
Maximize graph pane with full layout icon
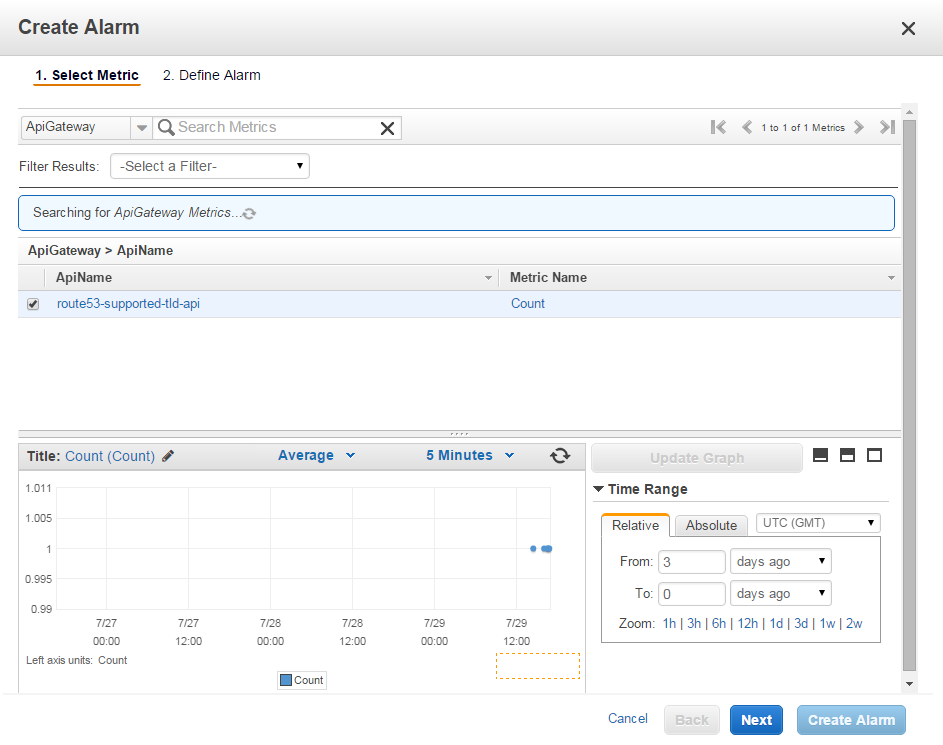(875, 456)
